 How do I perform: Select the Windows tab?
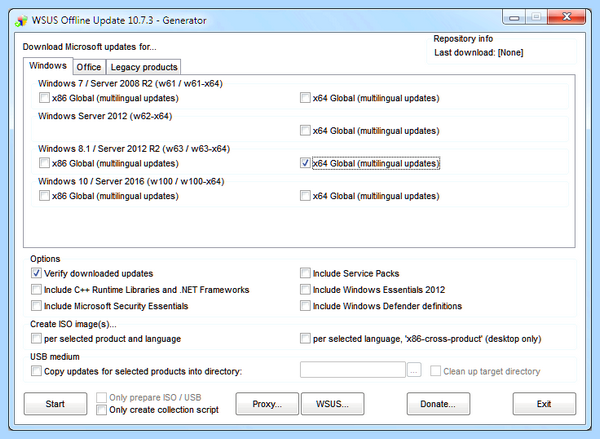(48, 65)
